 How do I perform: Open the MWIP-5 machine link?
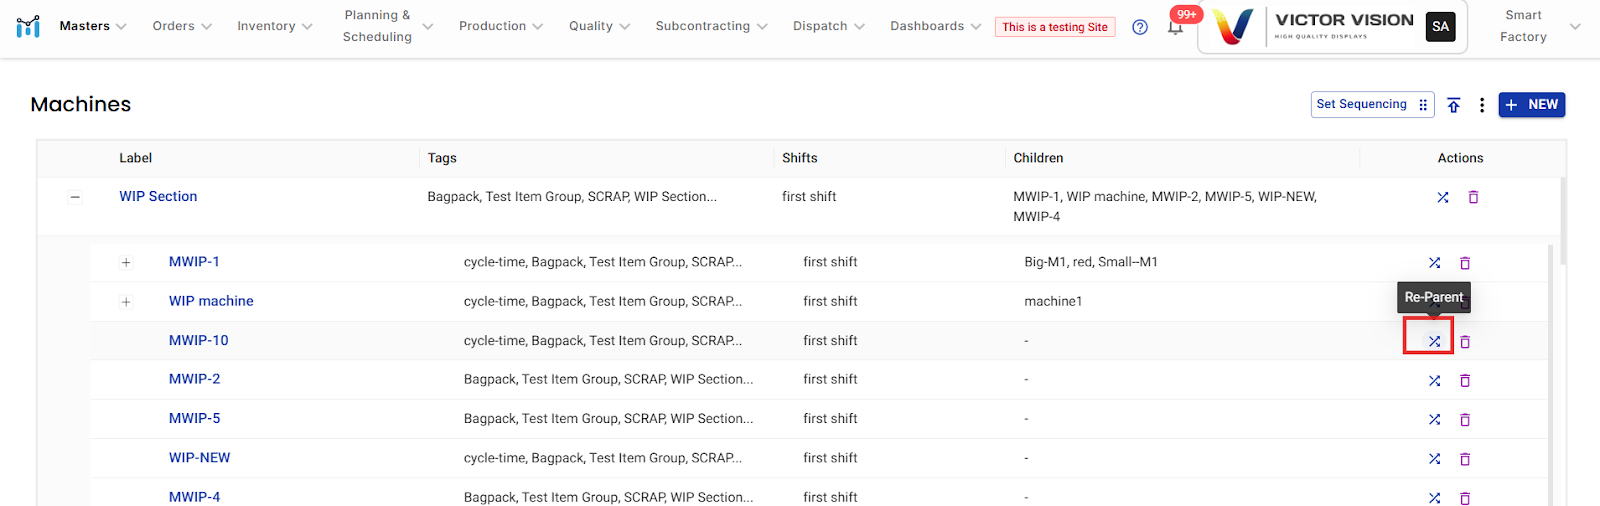tap(194, 419)
